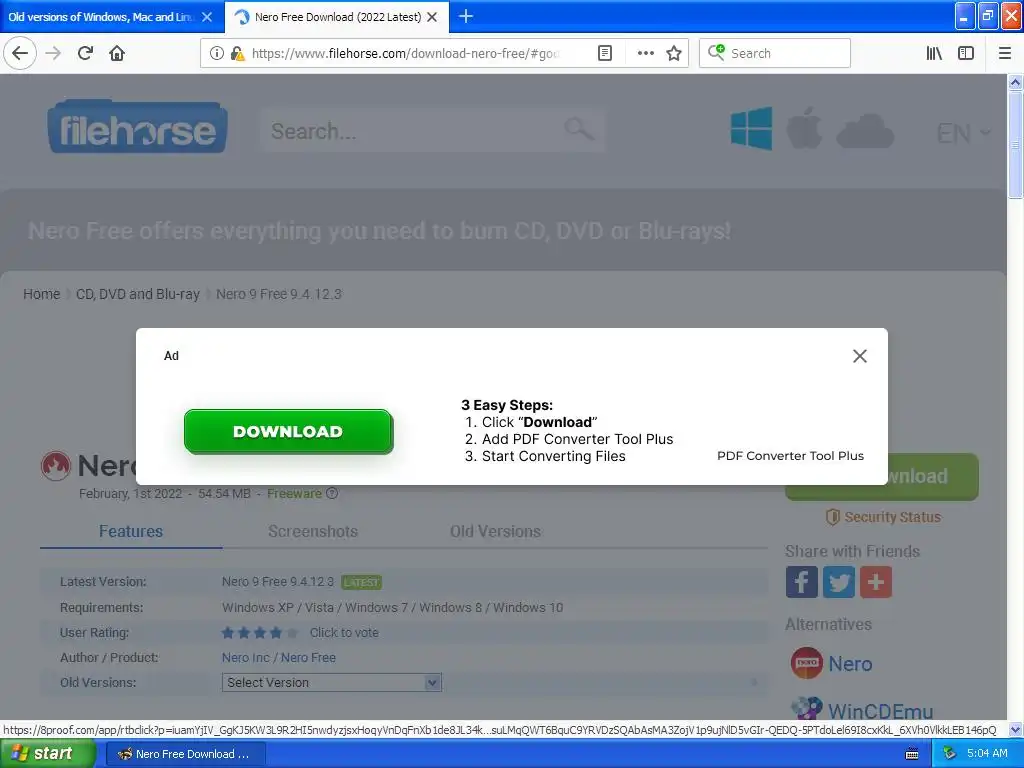This screenshot has width=1024, height=768.
Task: Reload the current page
Action: [85, 53]
